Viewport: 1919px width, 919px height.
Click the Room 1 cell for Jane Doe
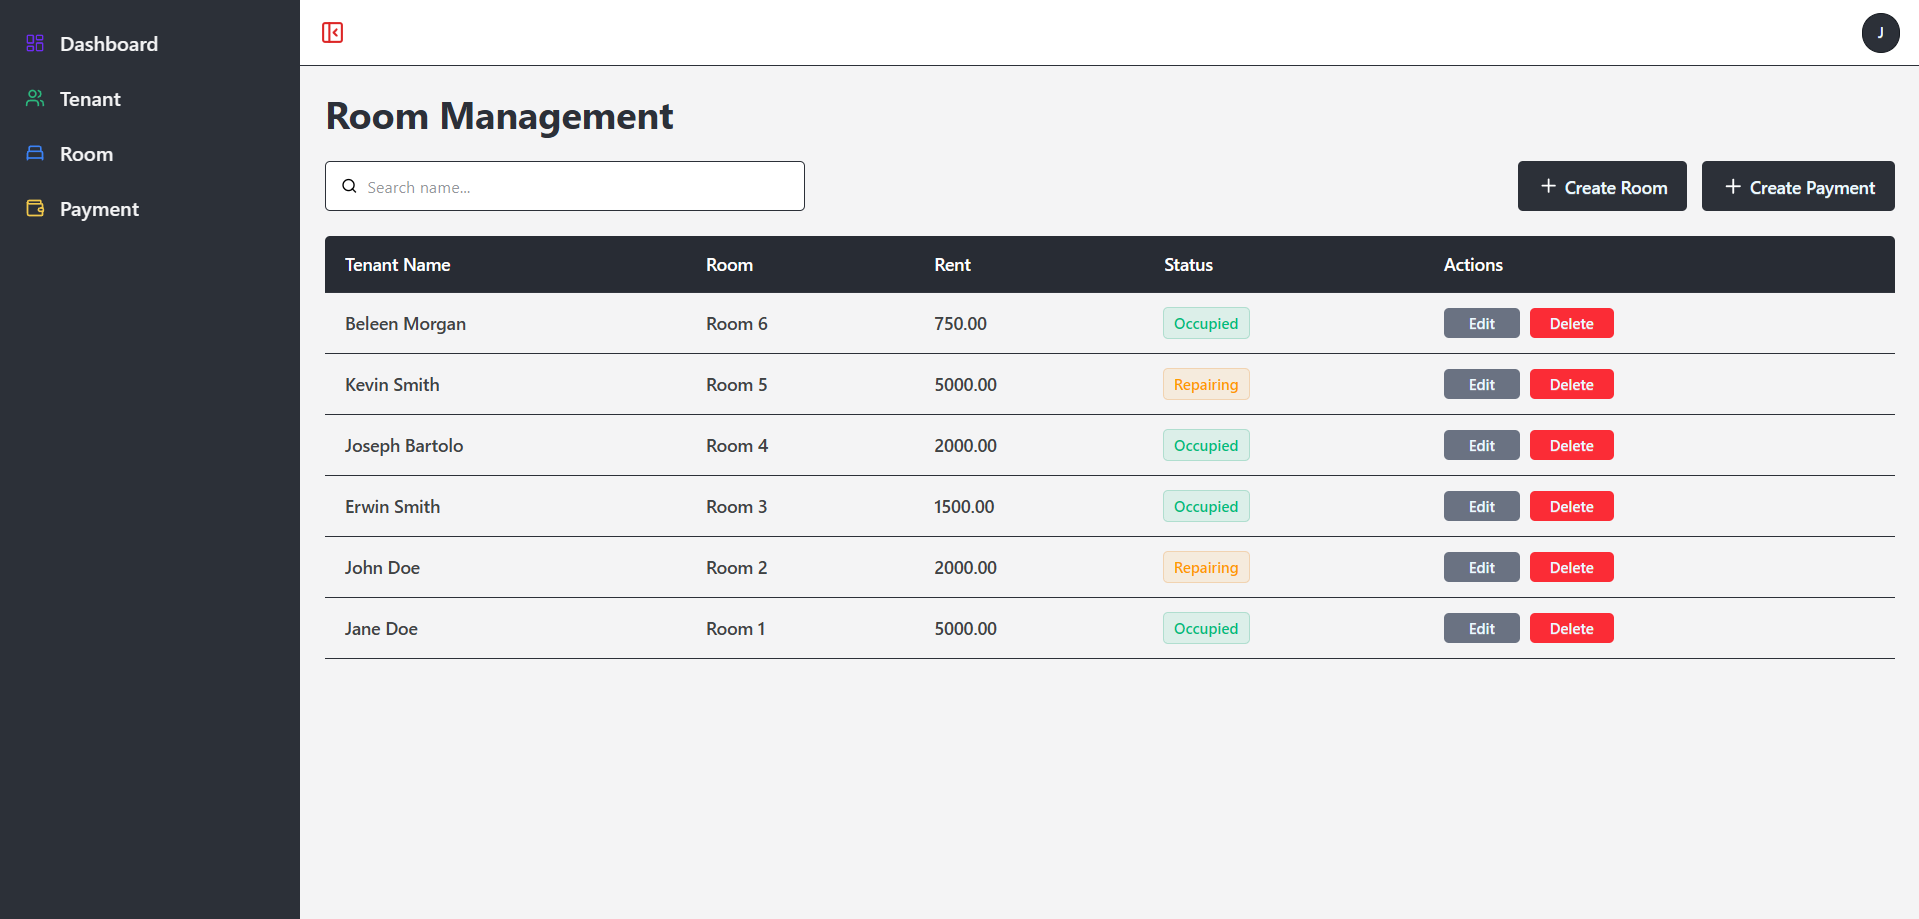735,629
